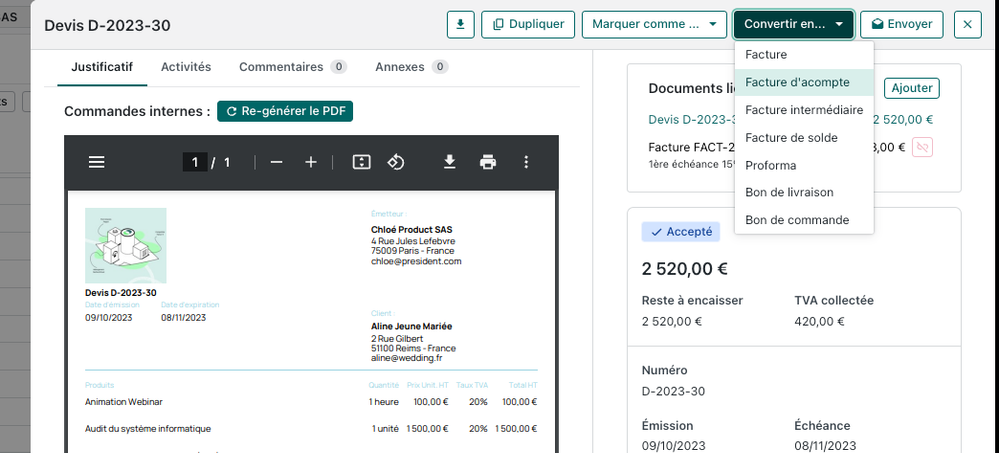
Task: Click 'Re-générer le PDF' button
Action: click(285, 111)
